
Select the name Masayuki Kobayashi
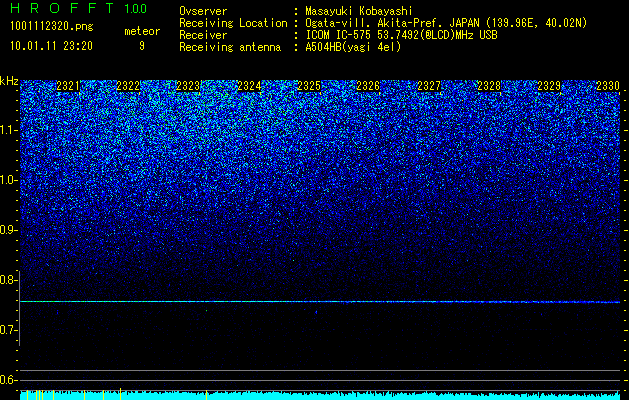359,12
